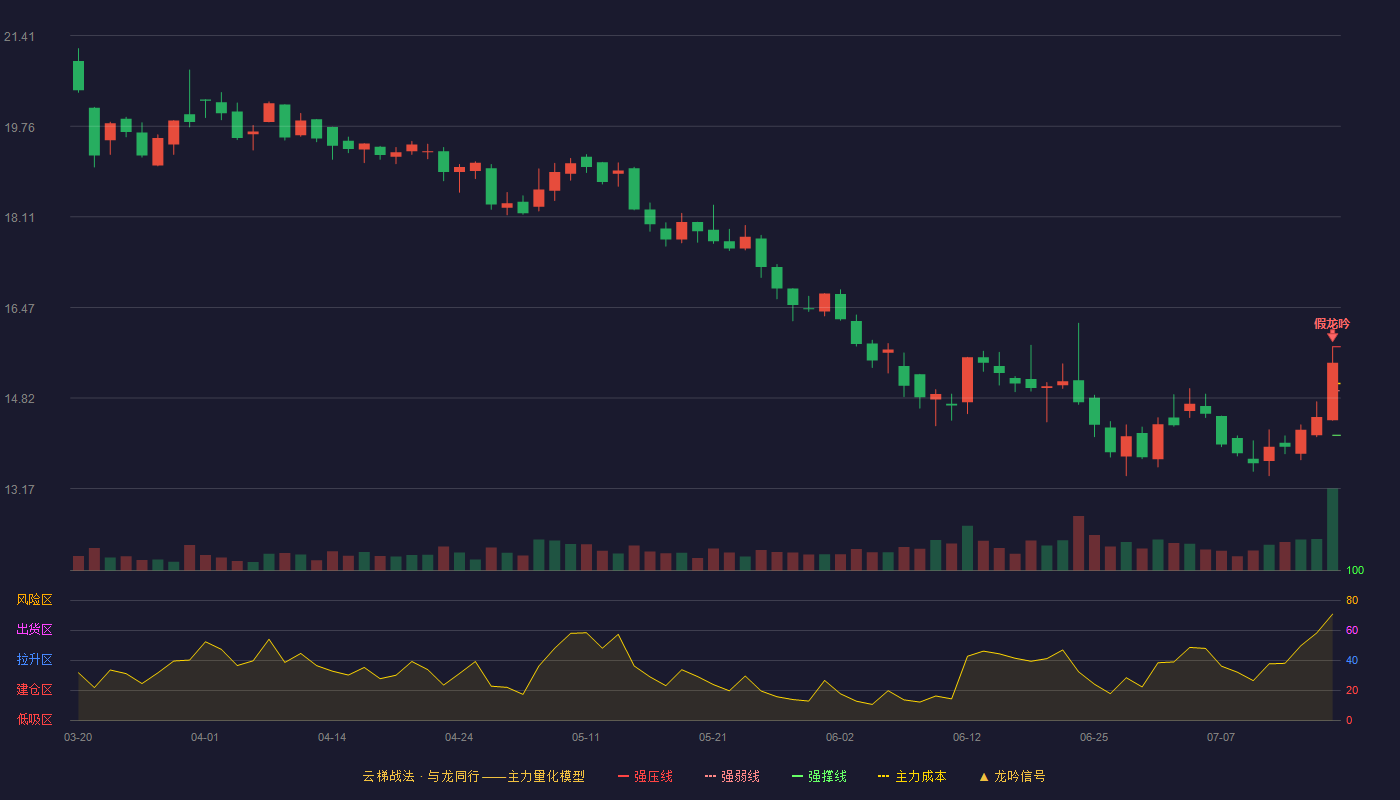Click the tallest volume bar at chart's end
This screenshot has height=800, width=1400.
pyautogui.click(x=1332, y=529)
